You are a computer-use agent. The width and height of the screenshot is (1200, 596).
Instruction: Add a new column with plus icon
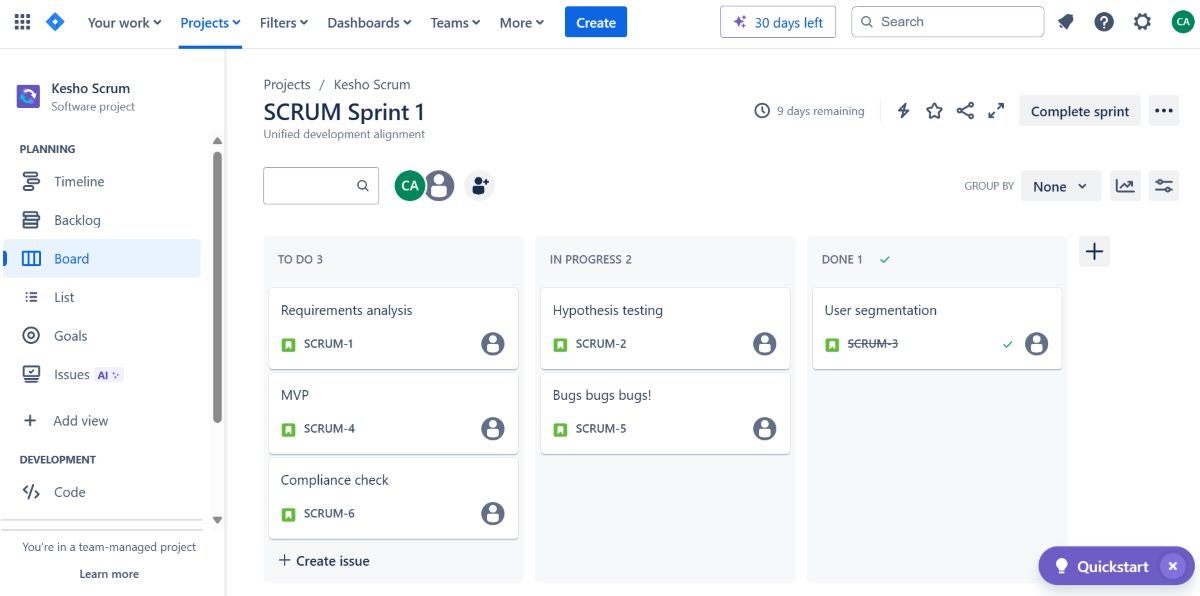pyautogui.click(x=1095, y=252)
